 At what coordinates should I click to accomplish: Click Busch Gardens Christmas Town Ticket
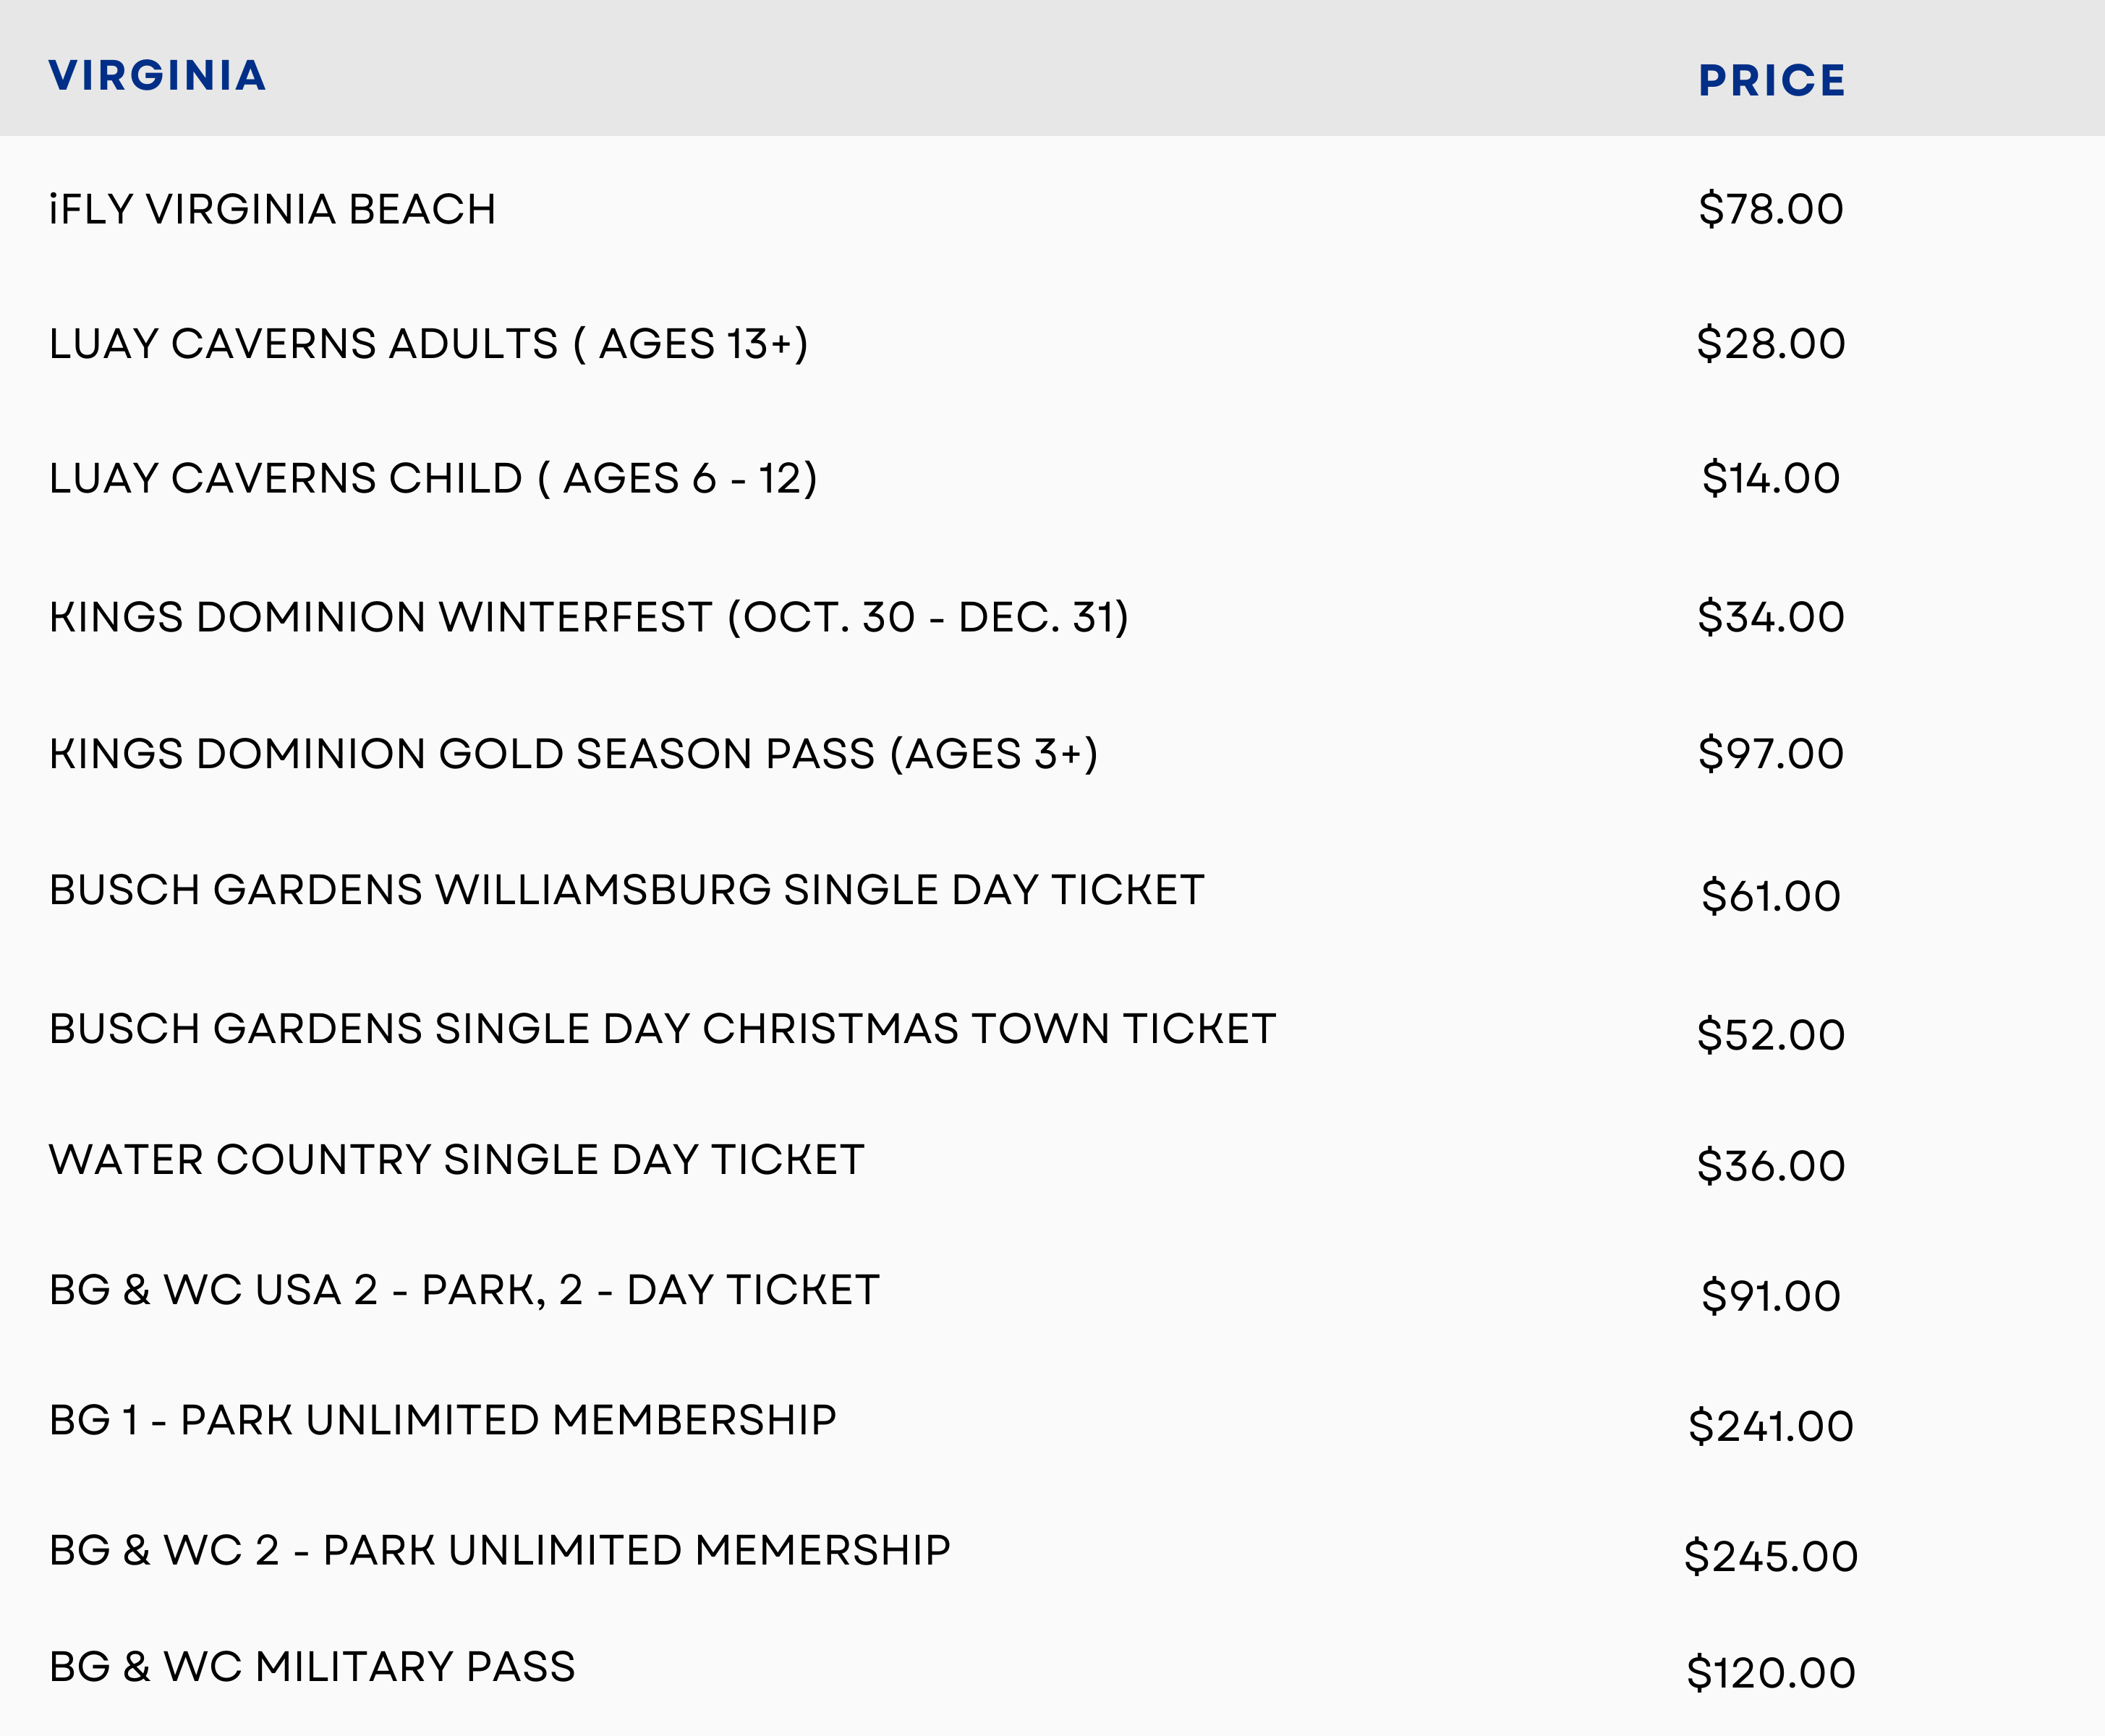pos(662,1029)
